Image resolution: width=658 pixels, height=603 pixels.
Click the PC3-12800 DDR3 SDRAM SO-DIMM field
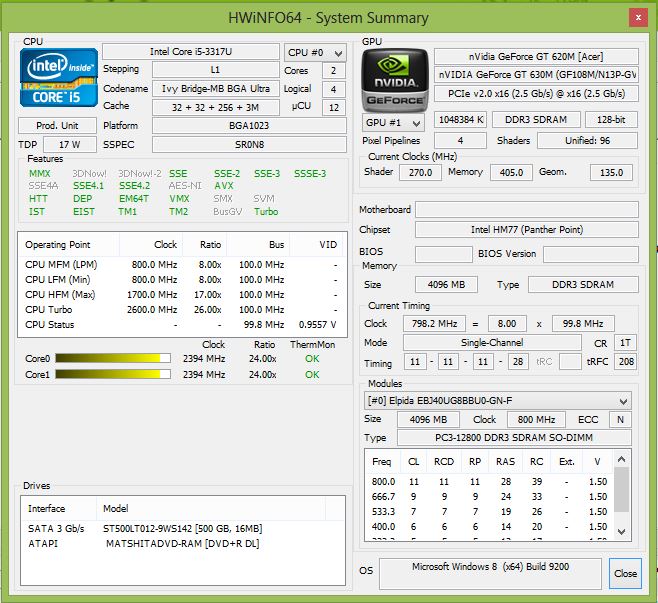pyautogui.click(x=514, y=438)
